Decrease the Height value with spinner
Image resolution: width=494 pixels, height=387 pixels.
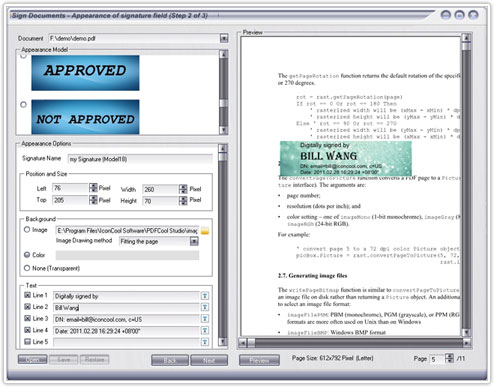183,203
